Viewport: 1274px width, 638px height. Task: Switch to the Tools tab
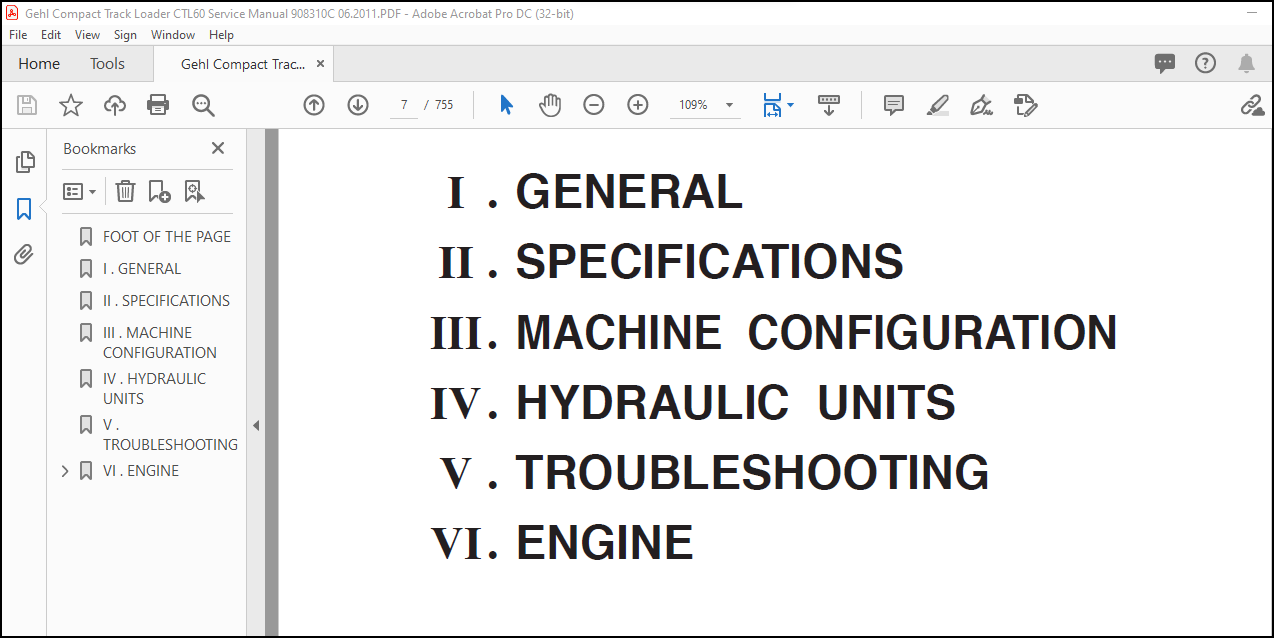click(107, 63)
